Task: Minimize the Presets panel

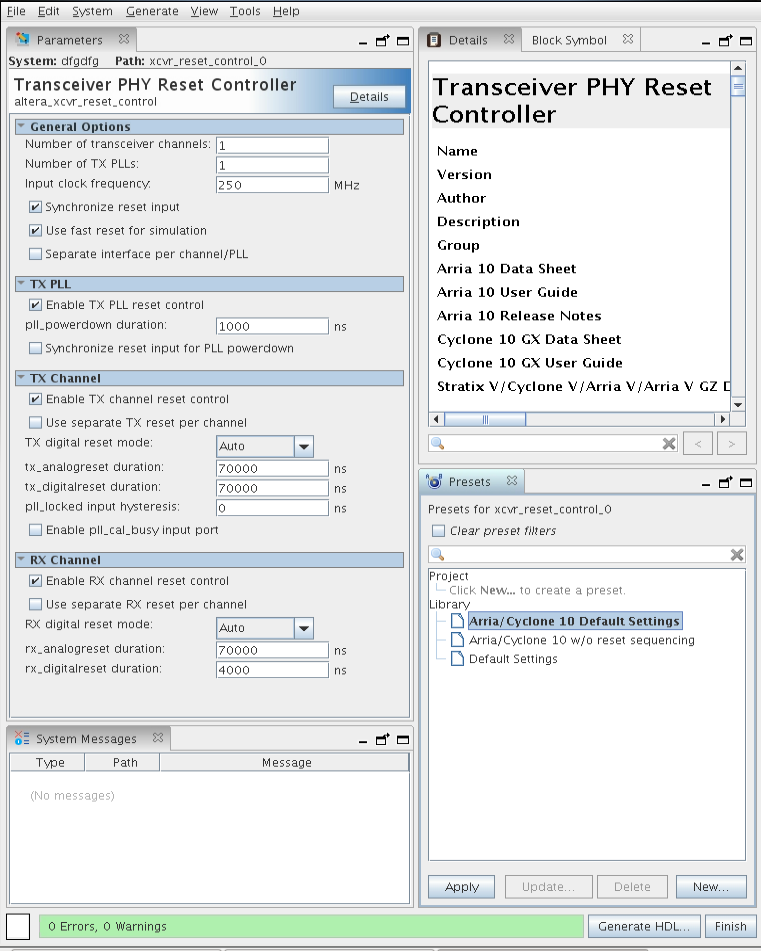Action: pos(705,485)
